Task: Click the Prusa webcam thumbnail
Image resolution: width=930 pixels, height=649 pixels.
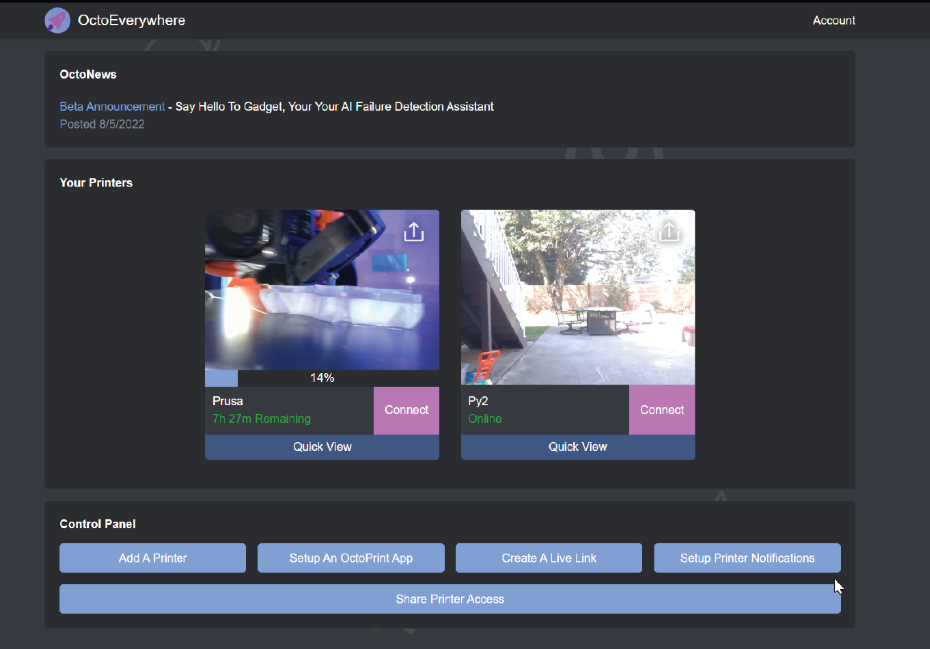Action: click(322, 290)
